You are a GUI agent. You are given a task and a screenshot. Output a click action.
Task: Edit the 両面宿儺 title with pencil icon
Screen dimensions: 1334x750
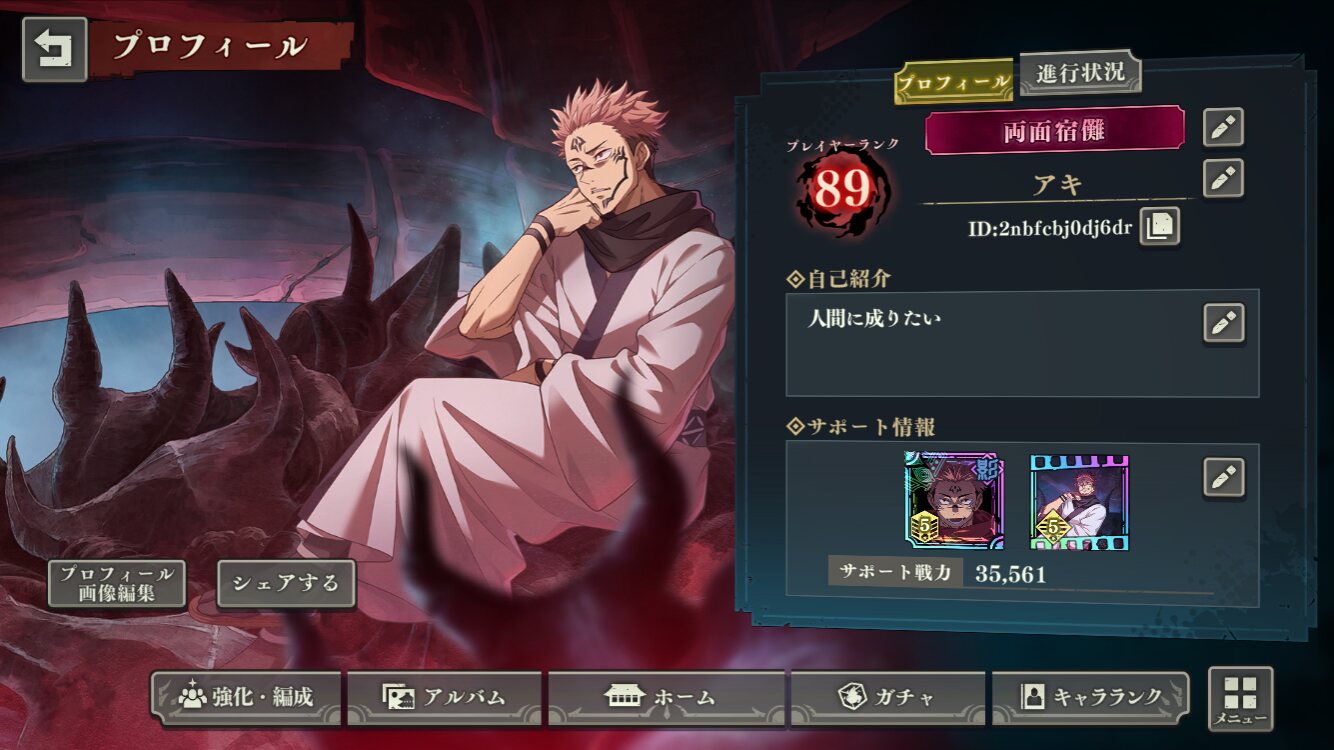[1223, 128]
